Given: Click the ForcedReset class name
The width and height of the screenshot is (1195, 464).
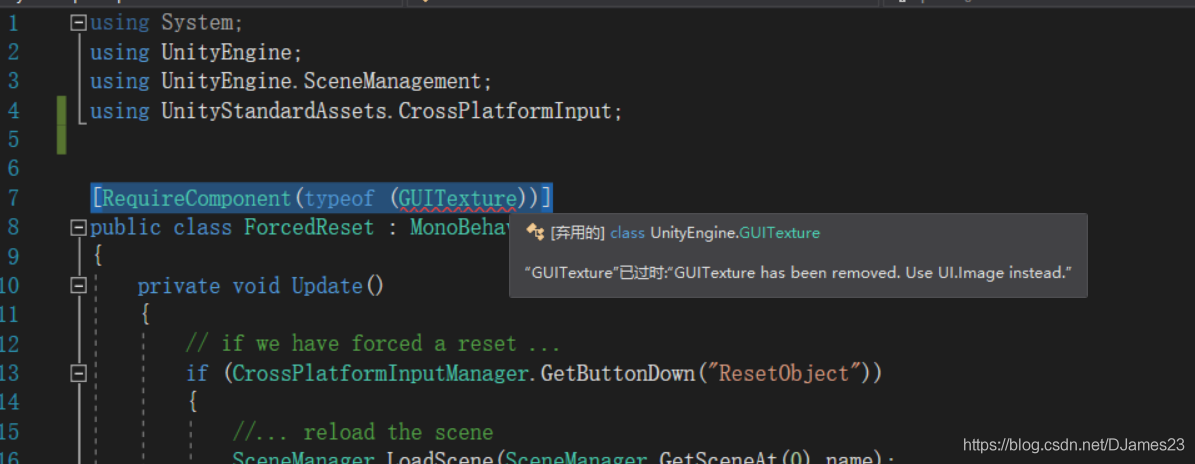Looking at the screenshot, I should point(309,228).
